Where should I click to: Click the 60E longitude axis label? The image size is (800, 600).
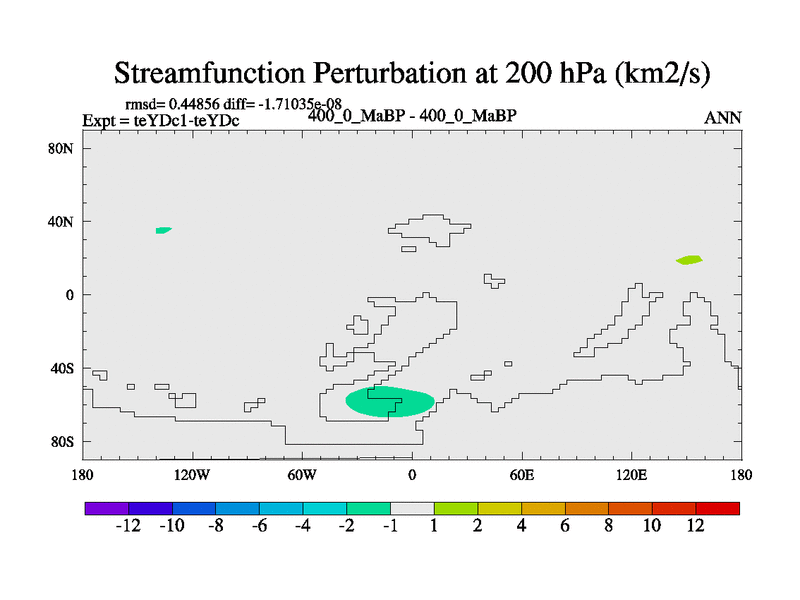pos(521,474)
